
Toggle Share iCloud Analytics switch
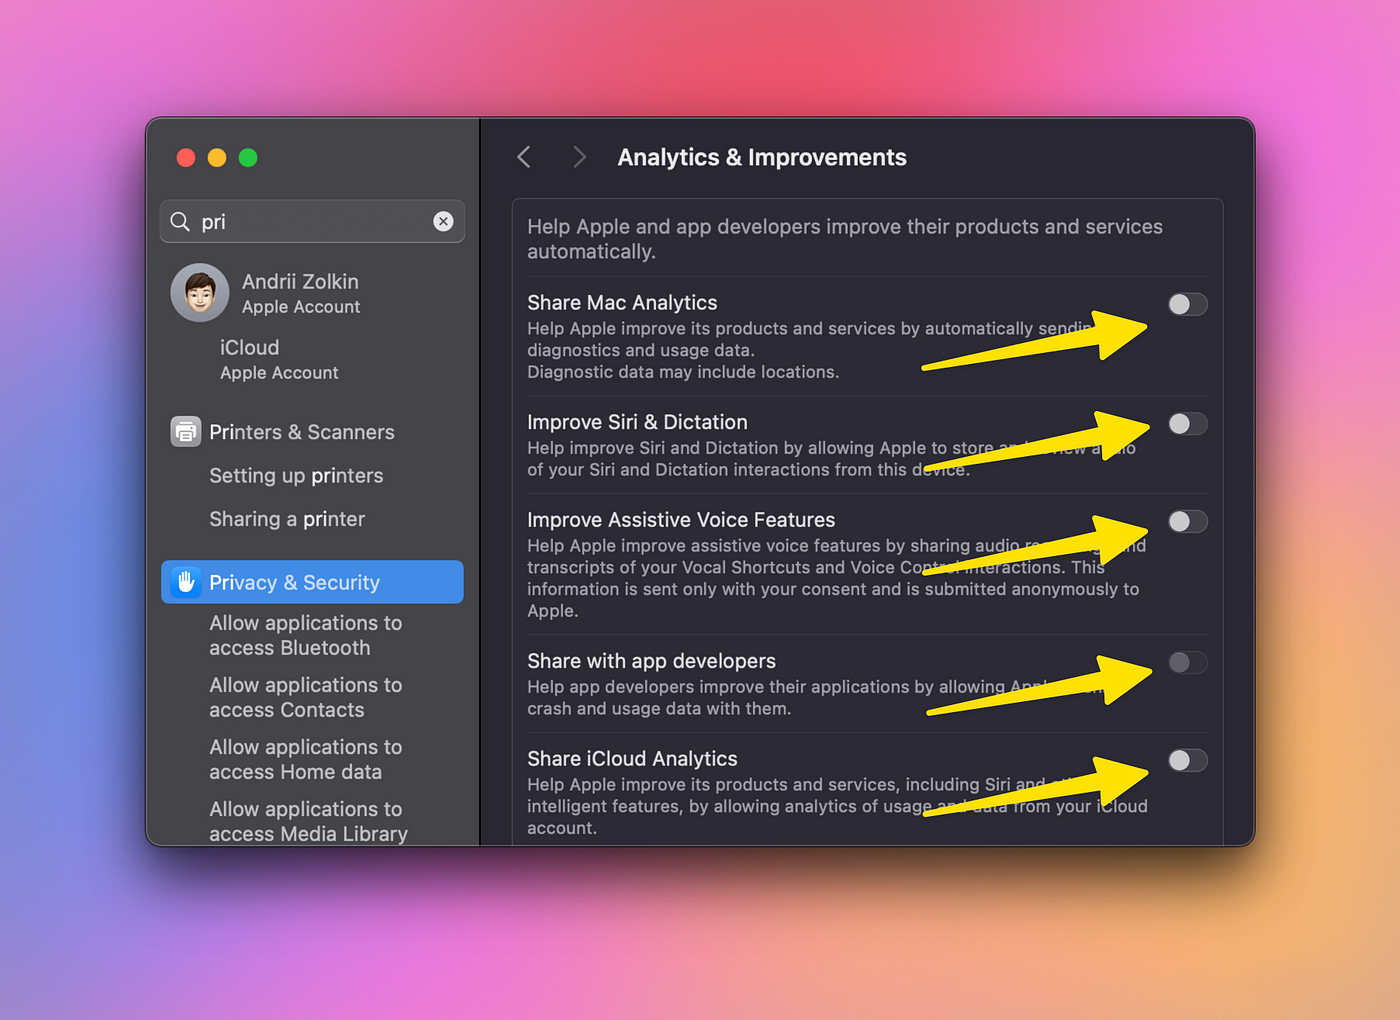tap(1188, 760)
